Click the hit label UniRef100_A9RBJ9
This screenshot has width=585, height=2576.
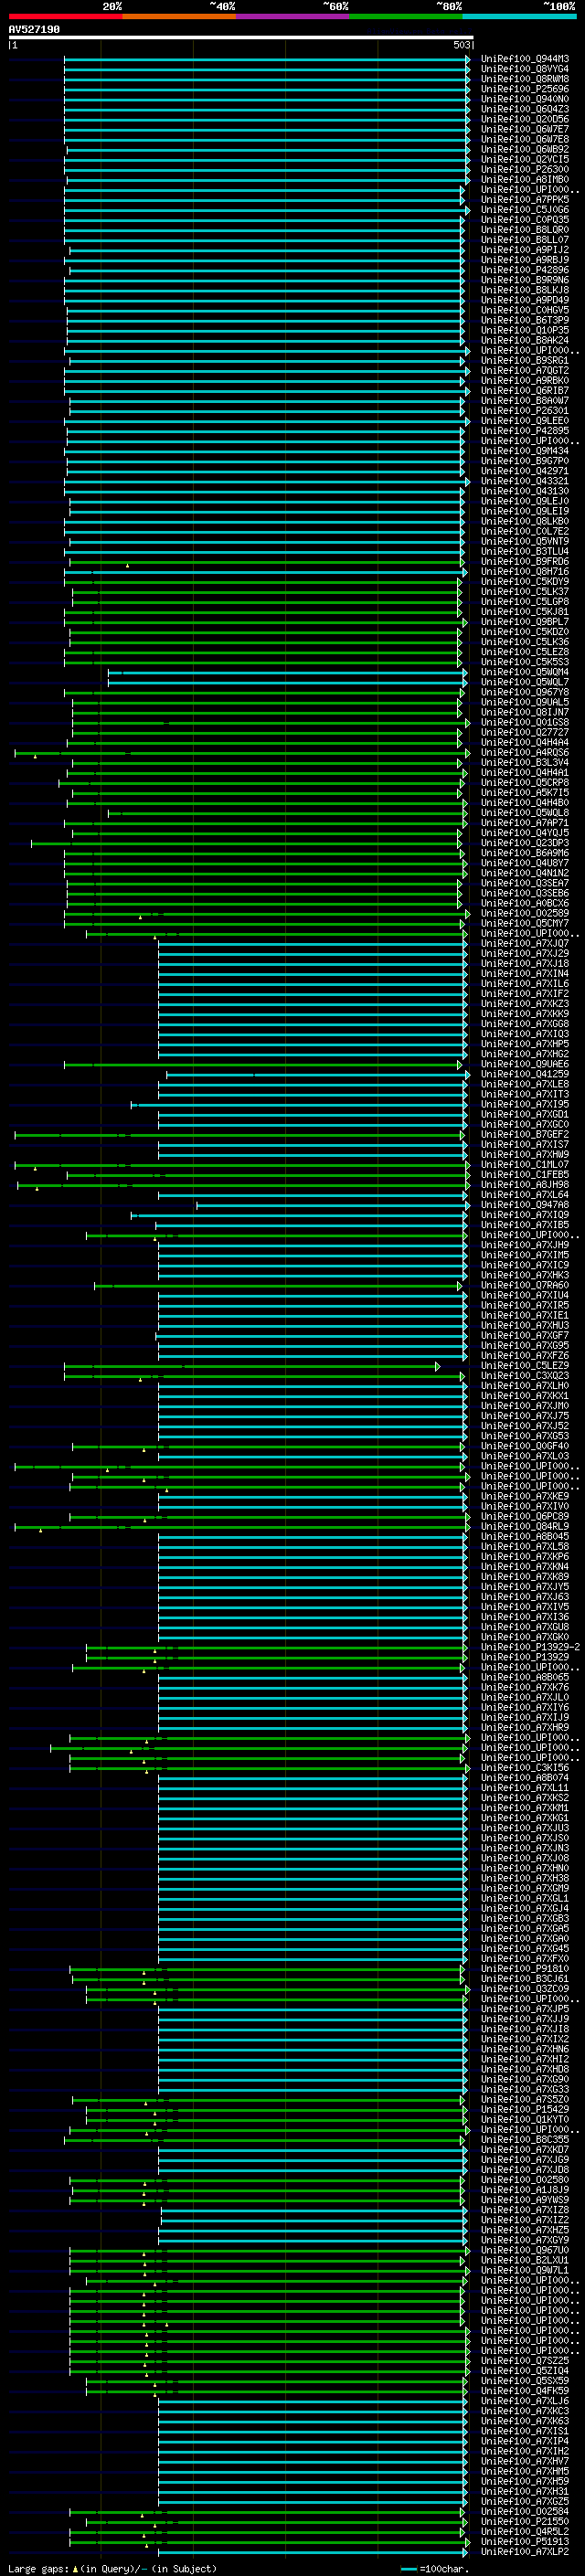coord(525,260)
